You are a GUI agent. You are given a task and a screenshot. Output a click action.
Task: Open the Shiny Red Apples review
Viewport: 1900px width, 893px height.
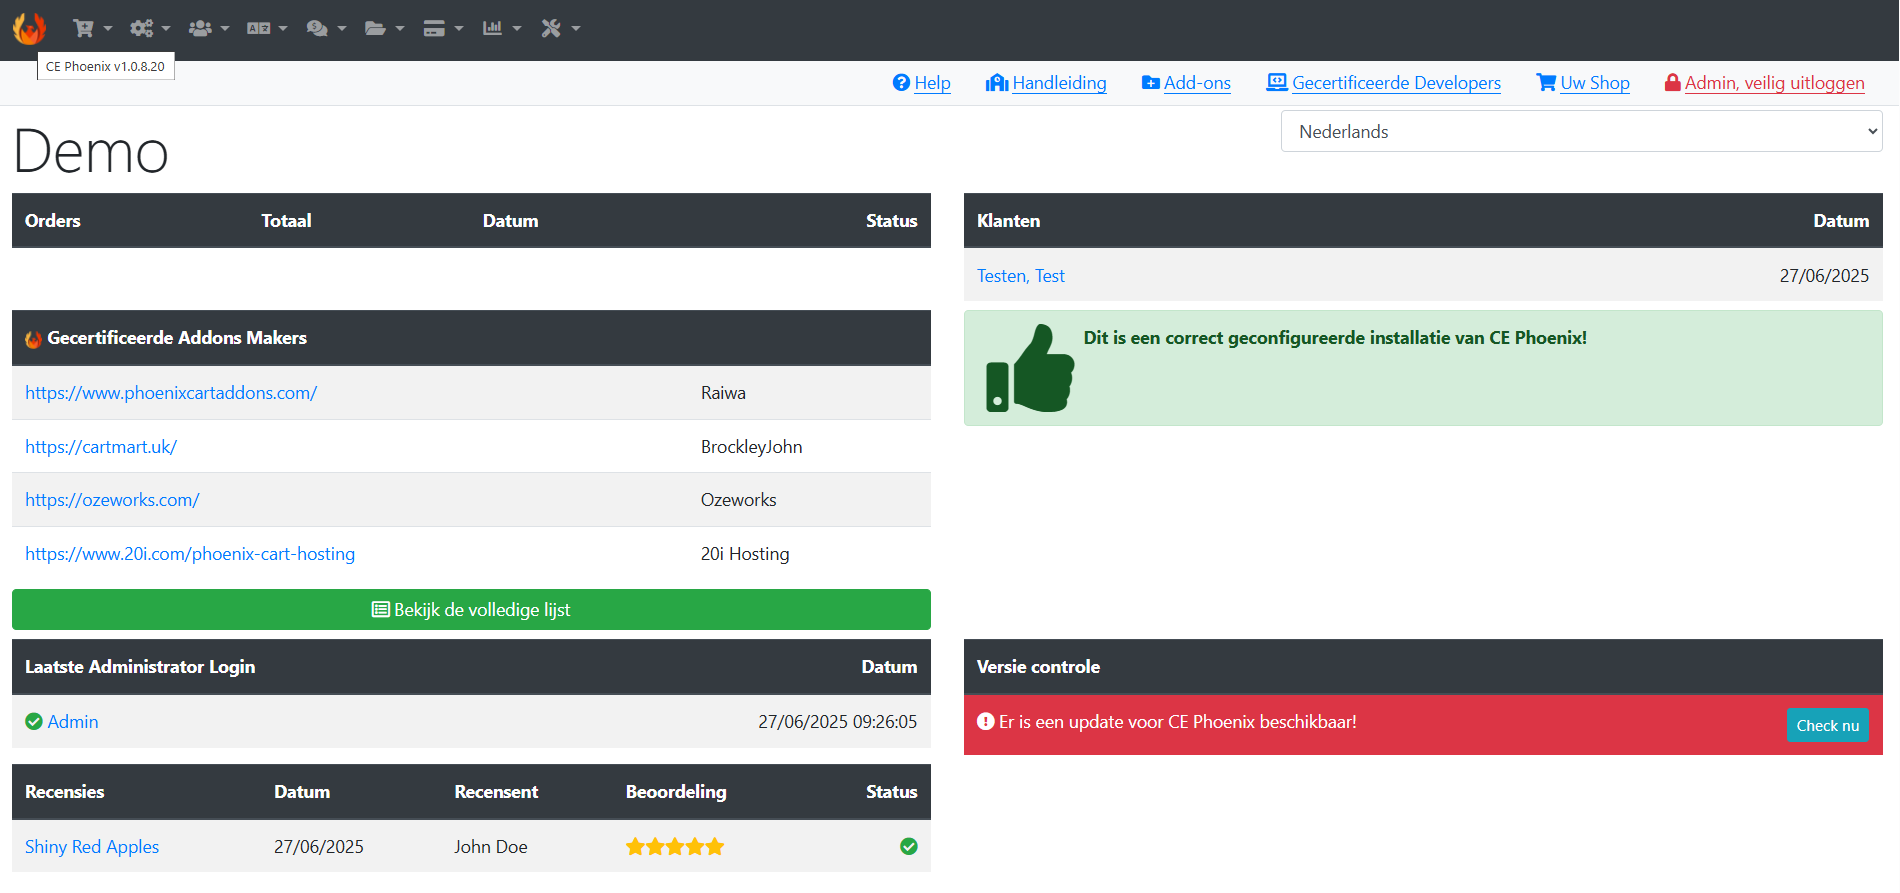coord(92,847)
